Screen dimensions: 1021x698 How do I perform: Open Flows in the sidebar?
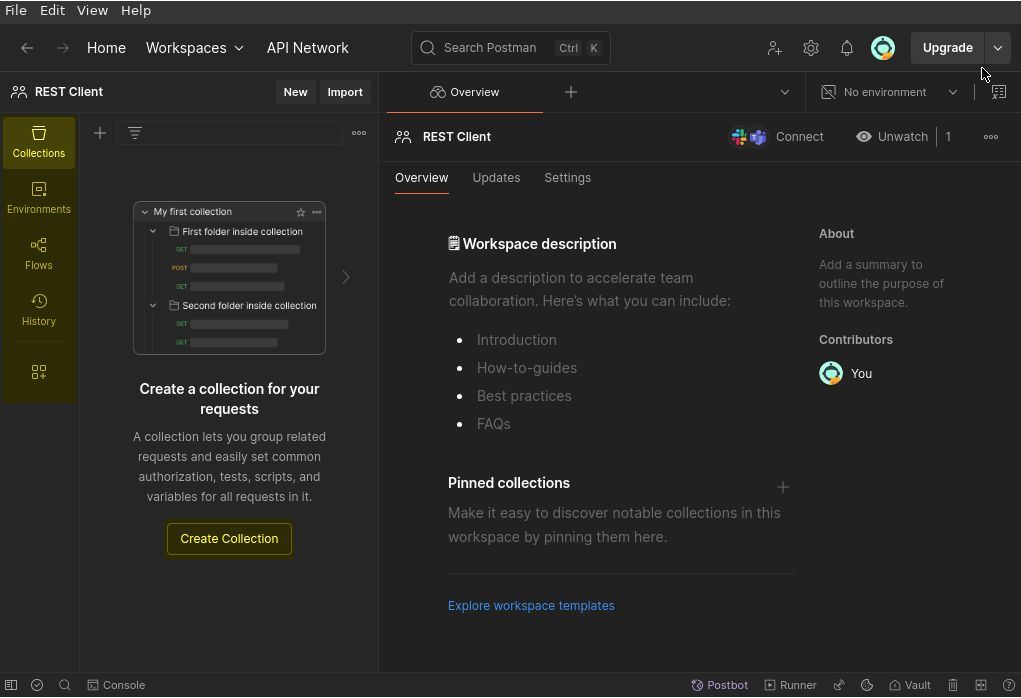tap(39, 254)
